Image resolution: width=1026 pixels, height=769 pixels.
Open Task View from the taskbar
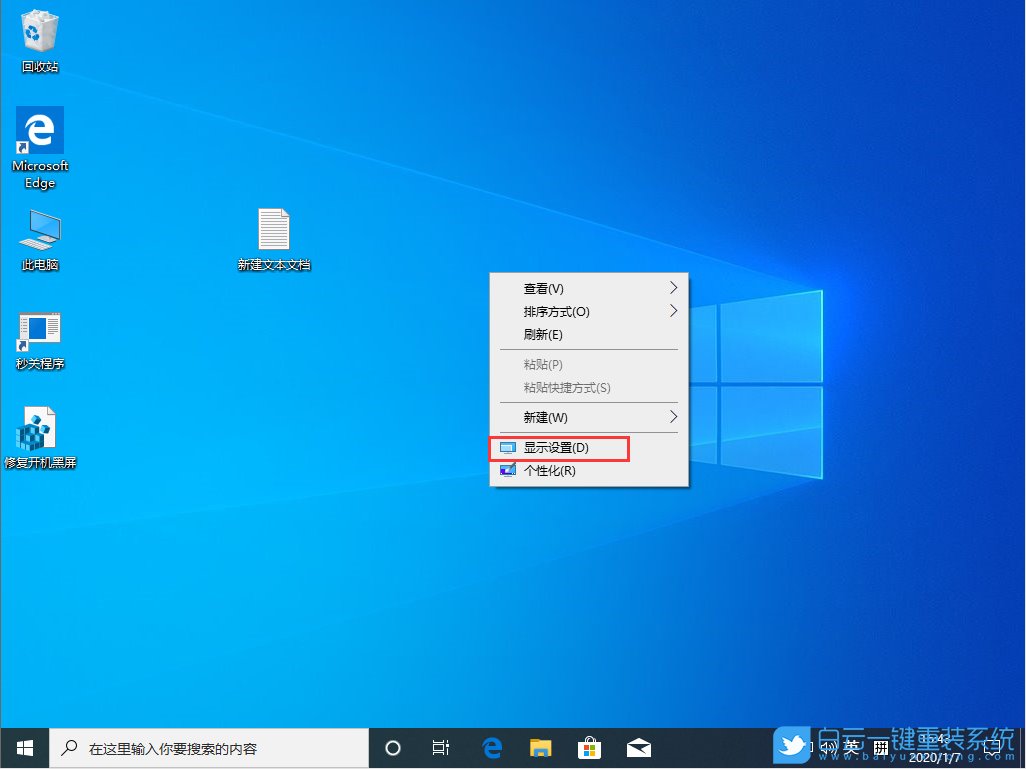[440, 747]
